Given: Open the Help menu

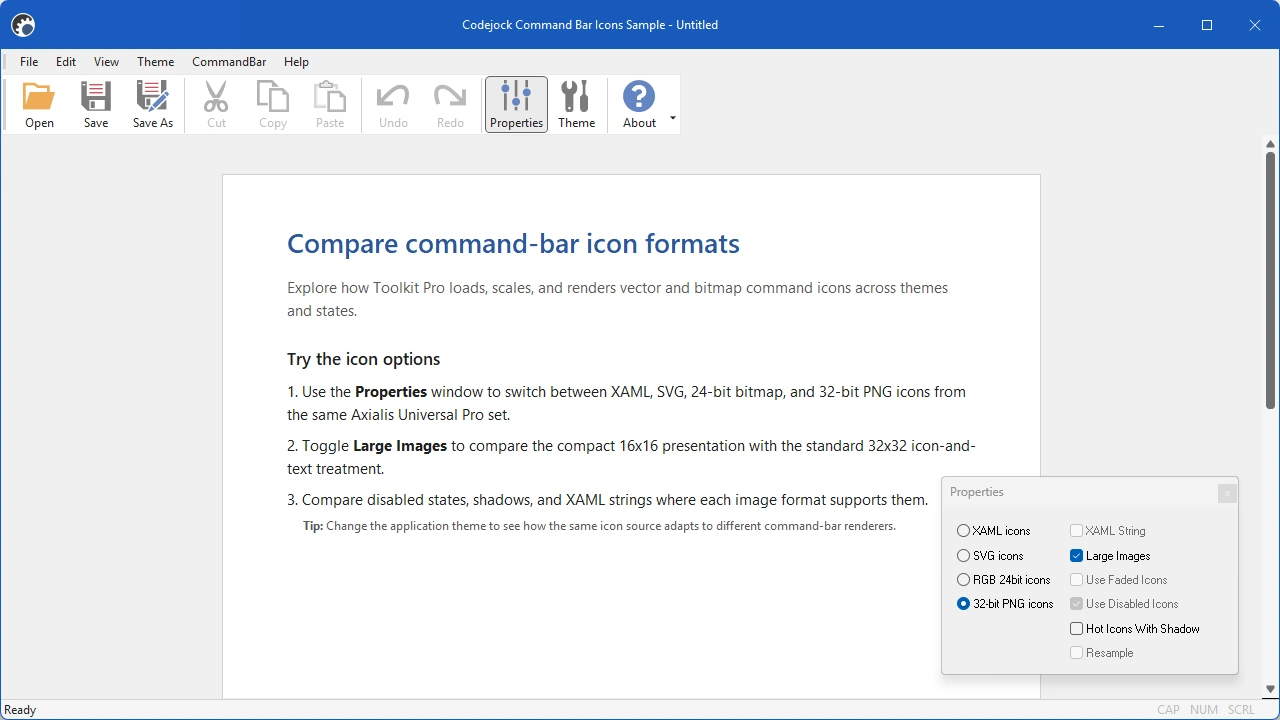Looking at the screenshot, I should pyautogui.click(x=296, y=61).
